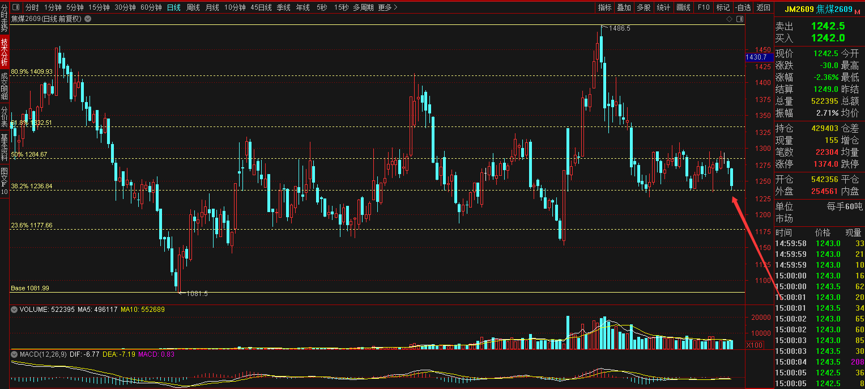Image resolution: width=865 pixels, height=389 pixels.
Task: Select the 日线 daily chart period
Action: [x=173, y=7]
